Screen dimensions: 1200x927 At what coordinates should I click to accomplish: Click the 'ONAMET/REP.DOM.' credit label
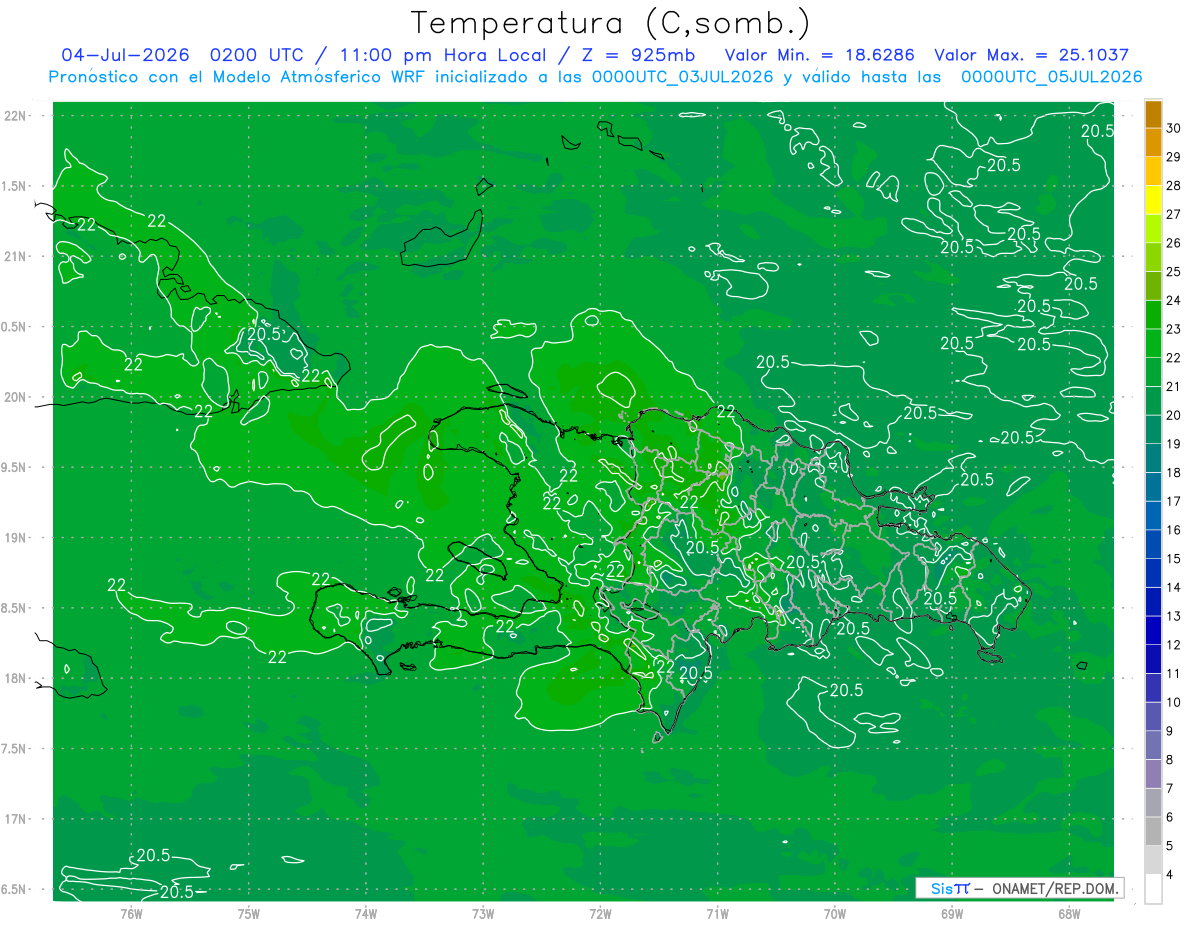point(1054,888)
